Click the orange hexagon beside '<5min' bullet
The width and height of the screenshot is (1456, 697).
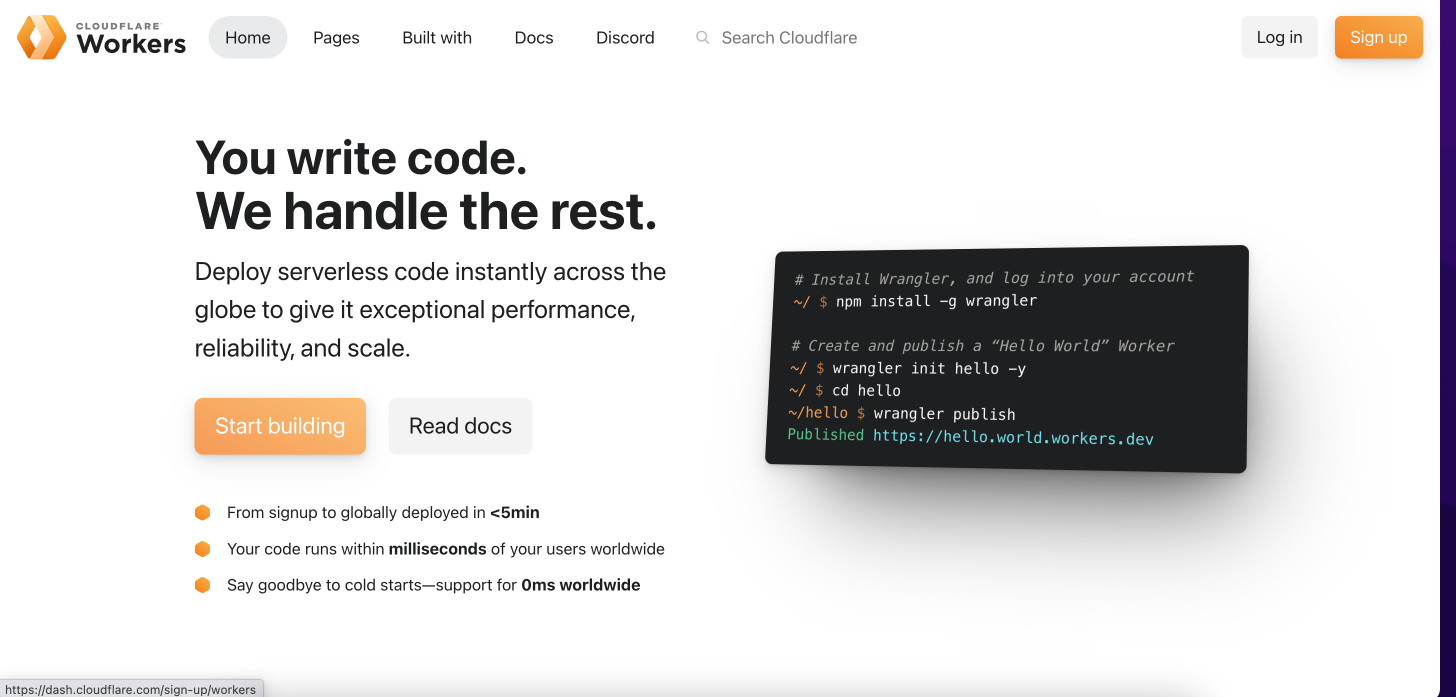[203, 512]
